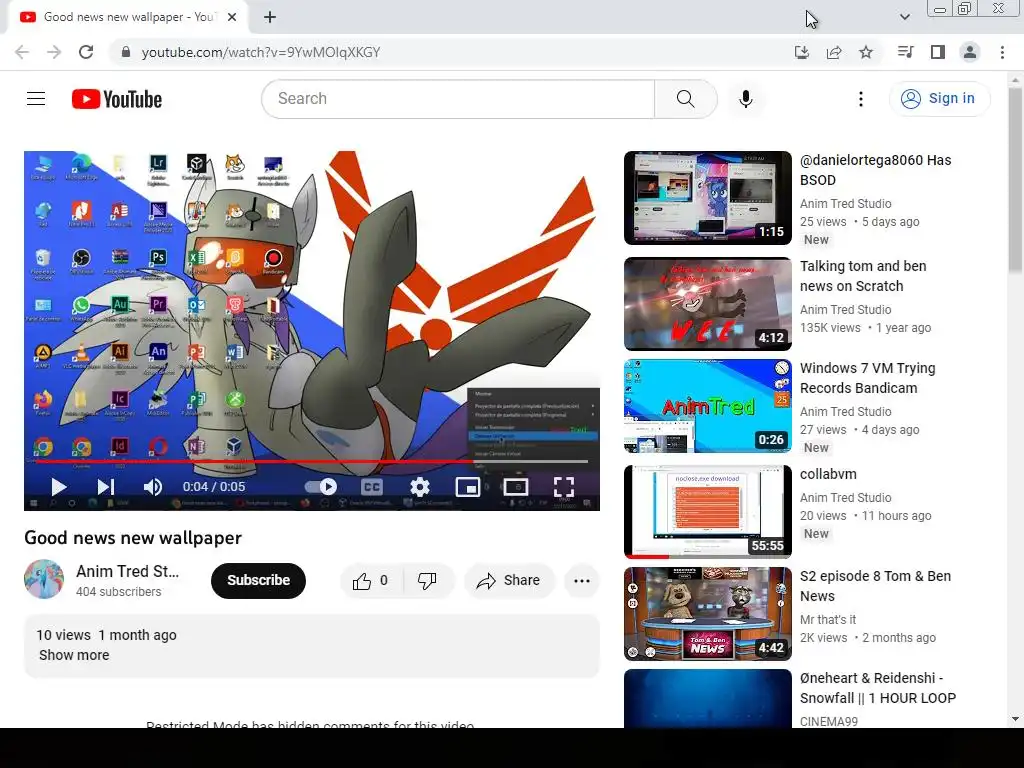1024x768 pixels.
Task: Click into the Search input field
Action: tap(458, 99)
